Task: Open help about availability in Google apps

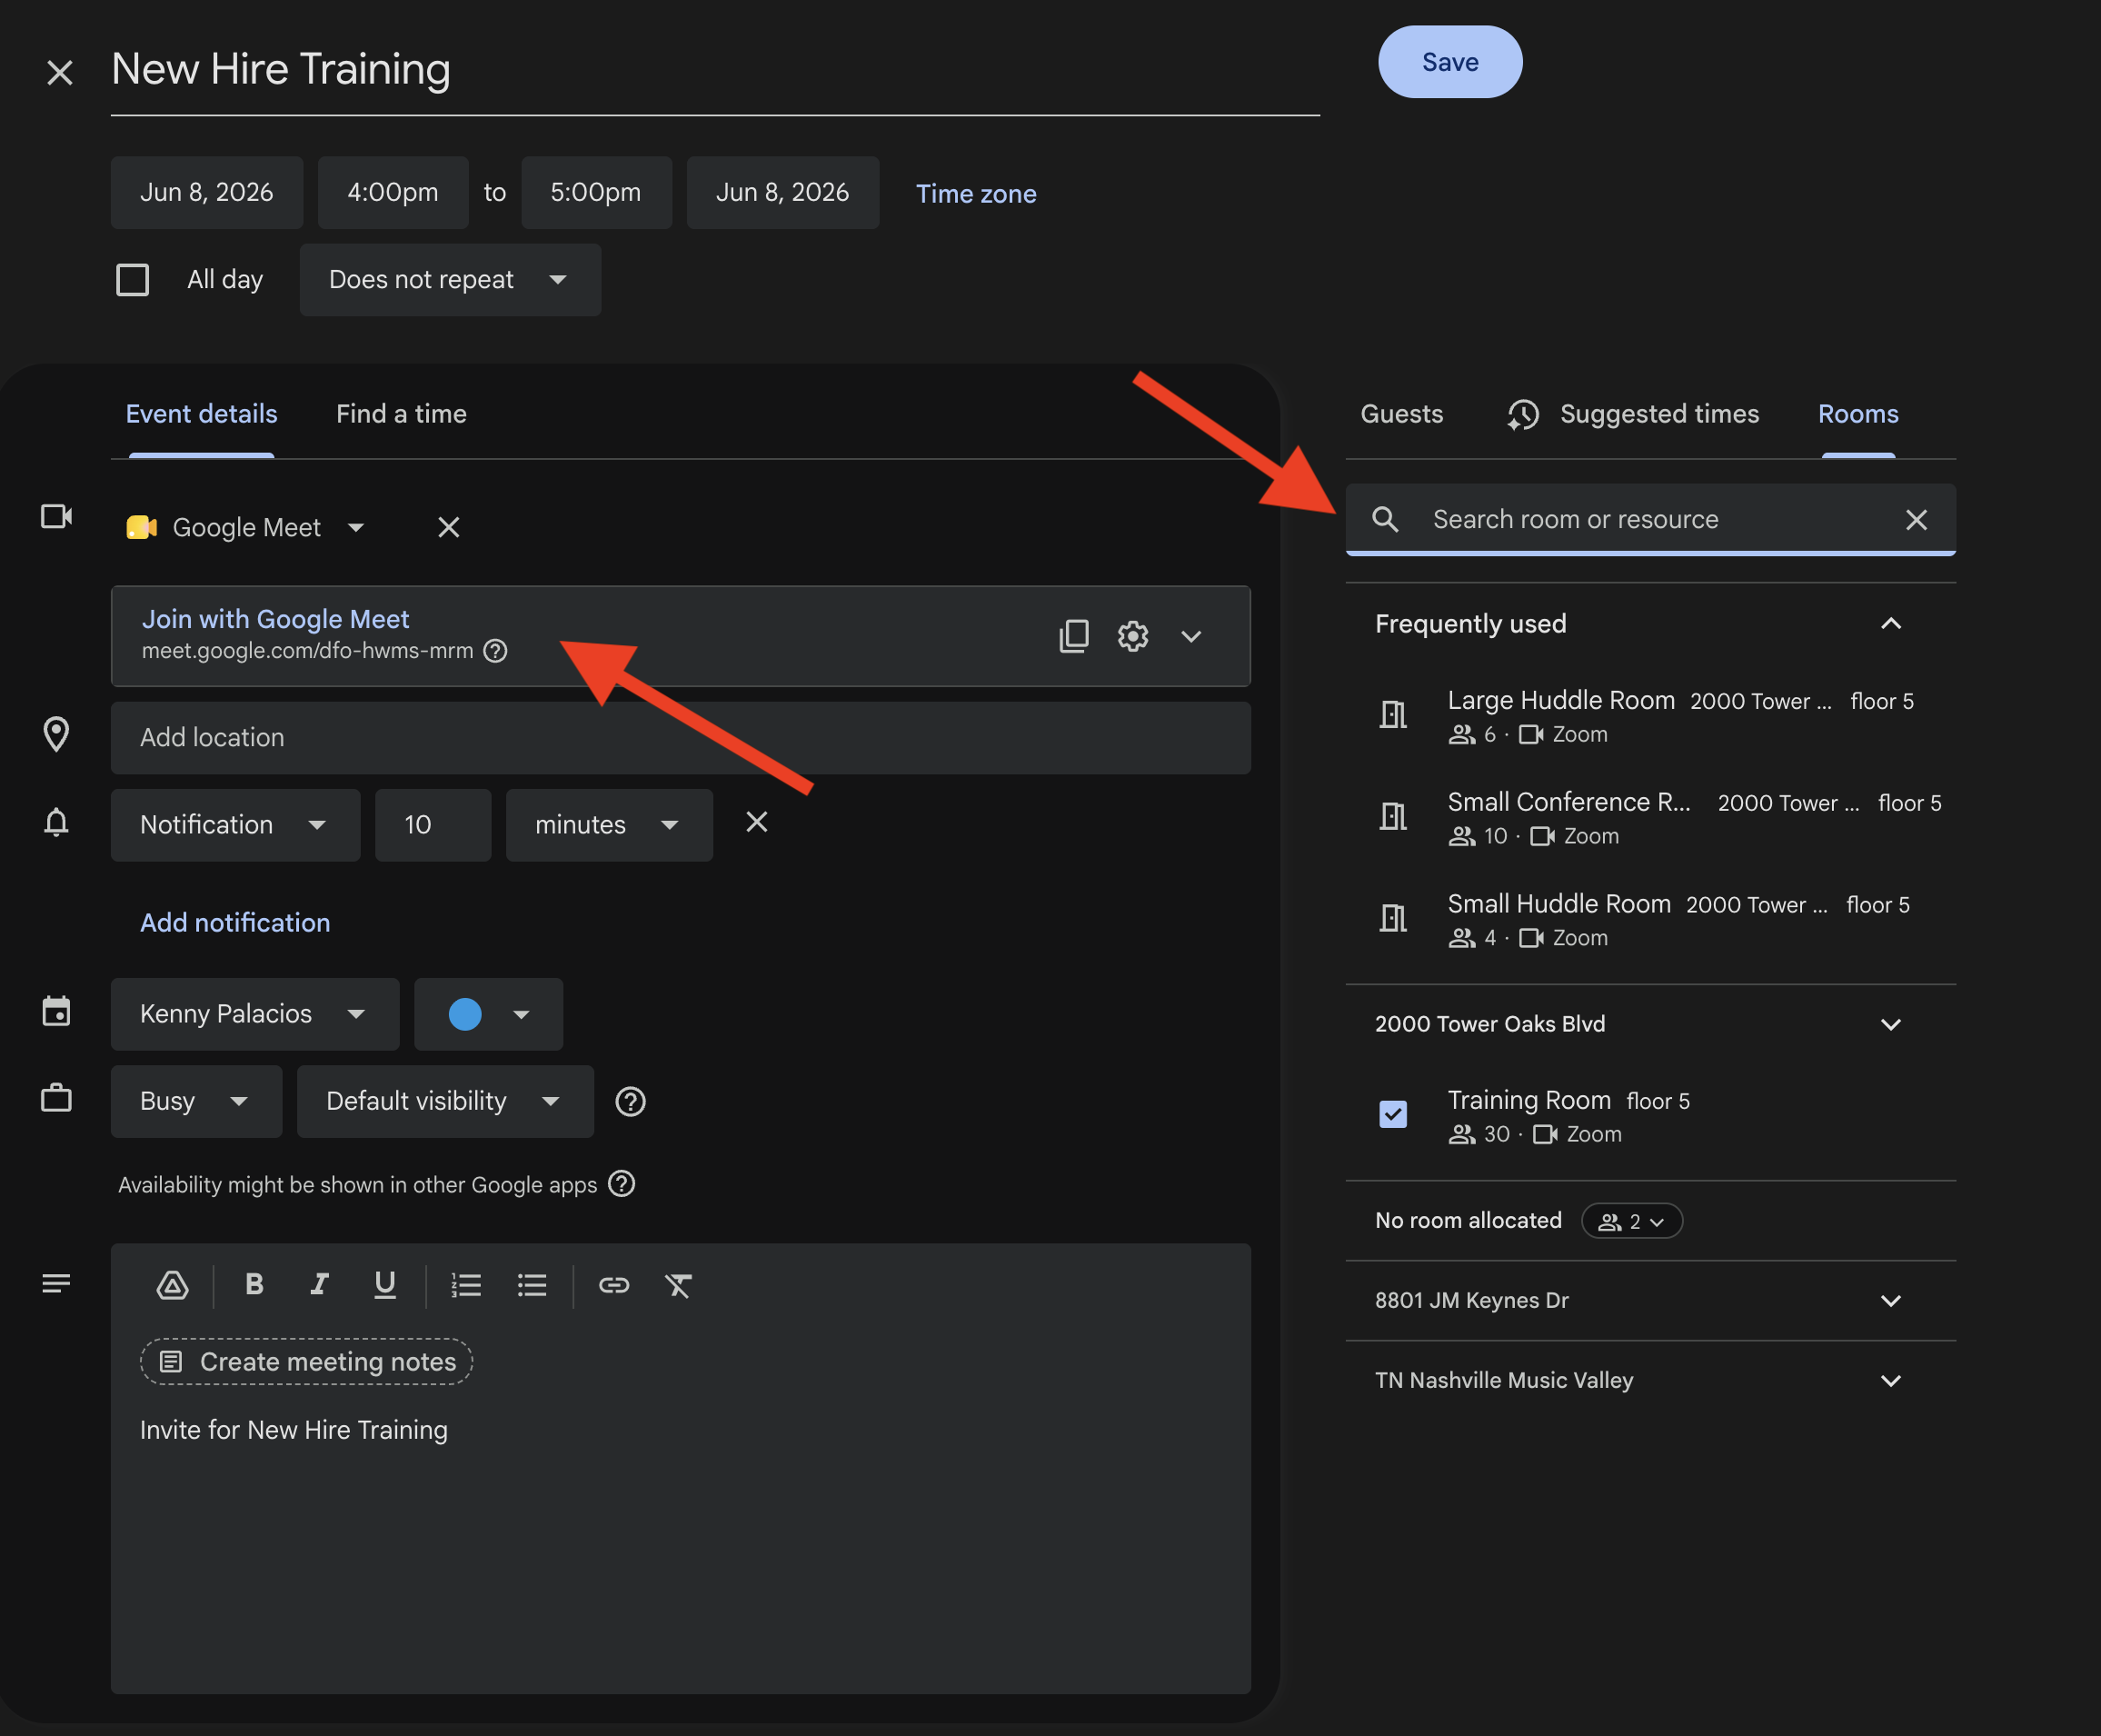Action: click(622, 1184)
